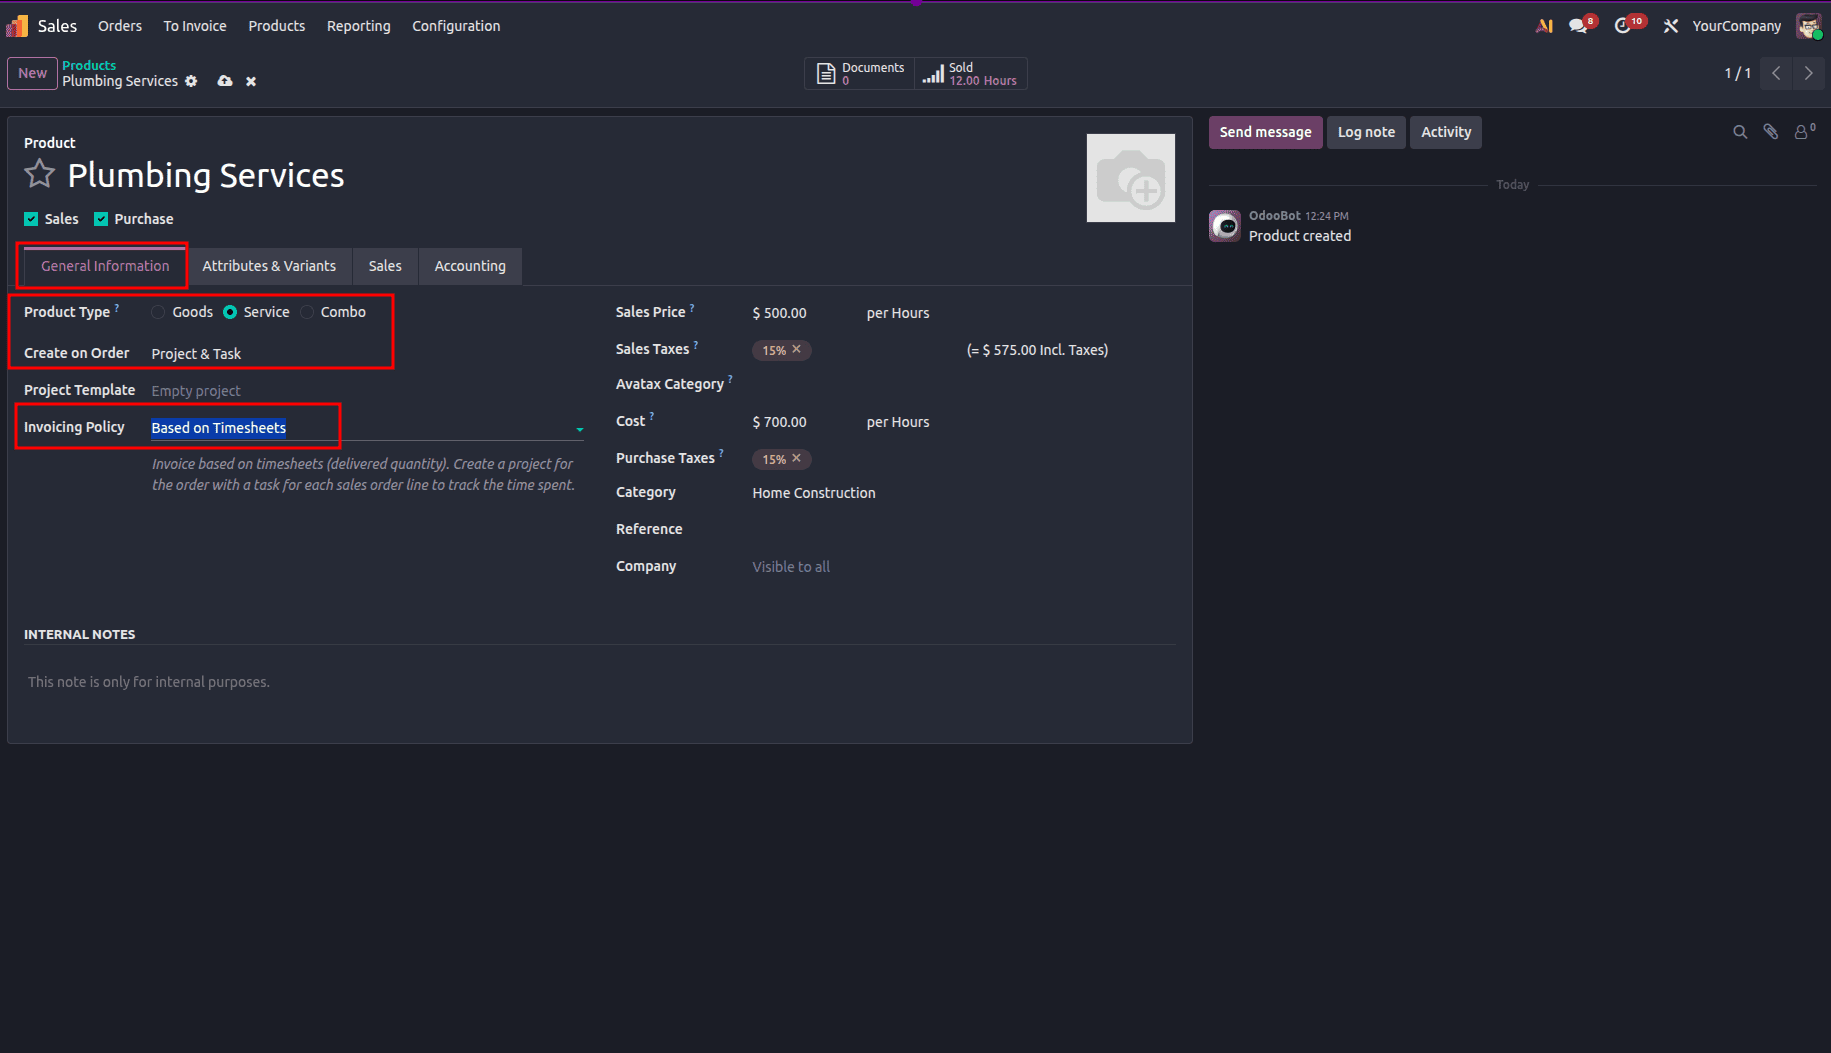Click the Sales Price unit per Hours

click(898, 313)
